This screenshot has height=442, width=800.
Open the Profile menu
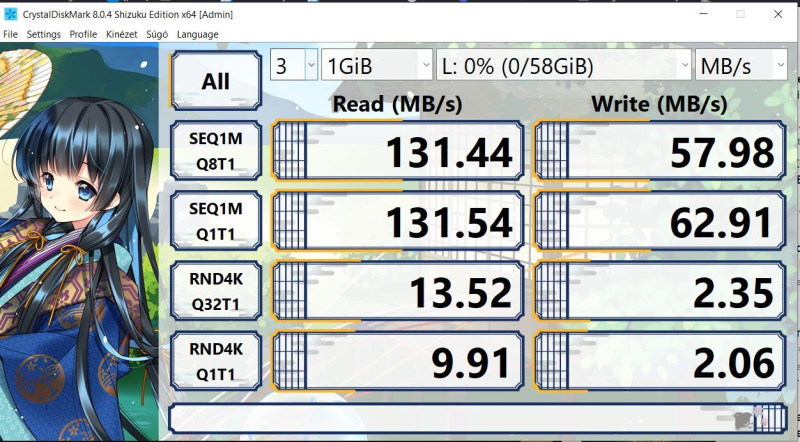pyautogui.click(x=83, y=34)
